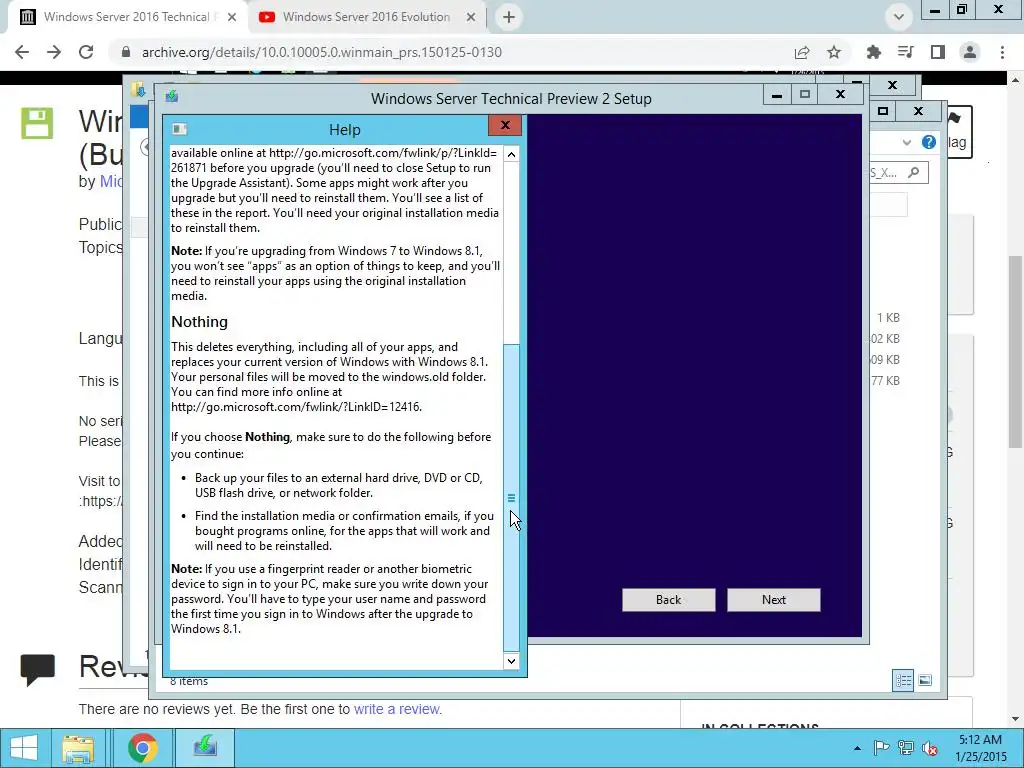Click the Help dialog title icon
Viewport: 1024px width, 768px height.
(x=180, y=129)
